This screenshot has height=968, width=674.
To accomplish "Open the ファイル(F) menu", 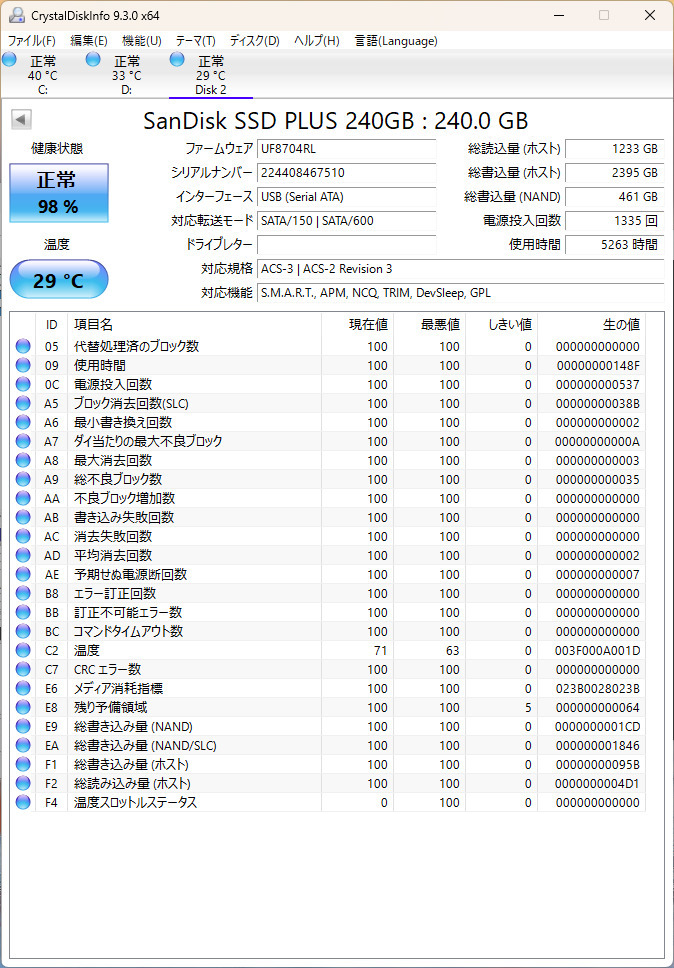I will (x=31, y=41).
